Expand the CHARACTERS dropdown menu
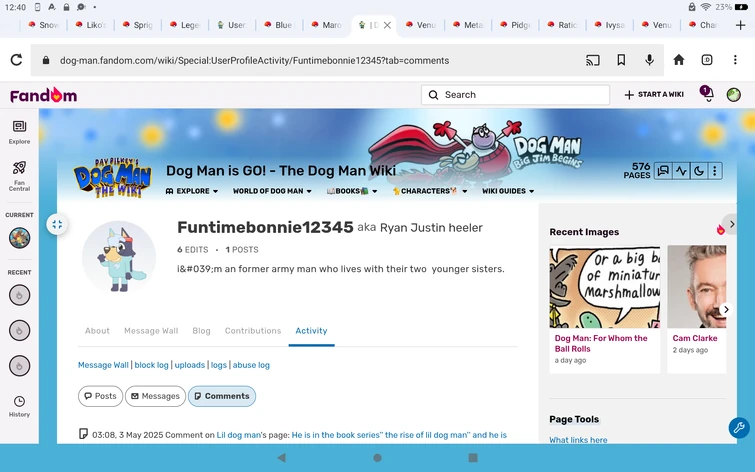 click(430, 191)
